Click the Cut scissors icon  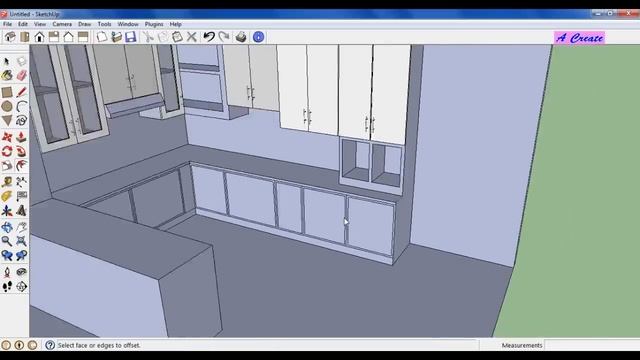(148, 37)
